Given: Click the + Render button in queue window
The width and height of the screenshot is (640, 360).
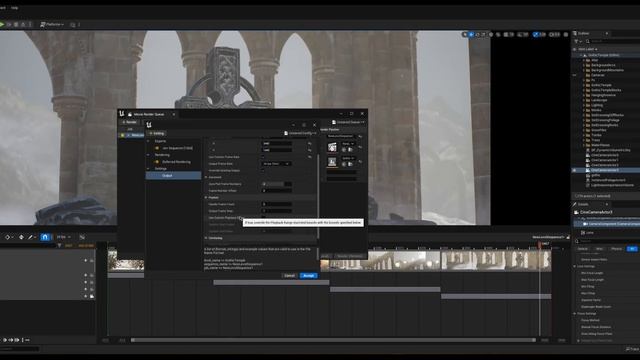Looking at the screenshot, I should point(129,122).
